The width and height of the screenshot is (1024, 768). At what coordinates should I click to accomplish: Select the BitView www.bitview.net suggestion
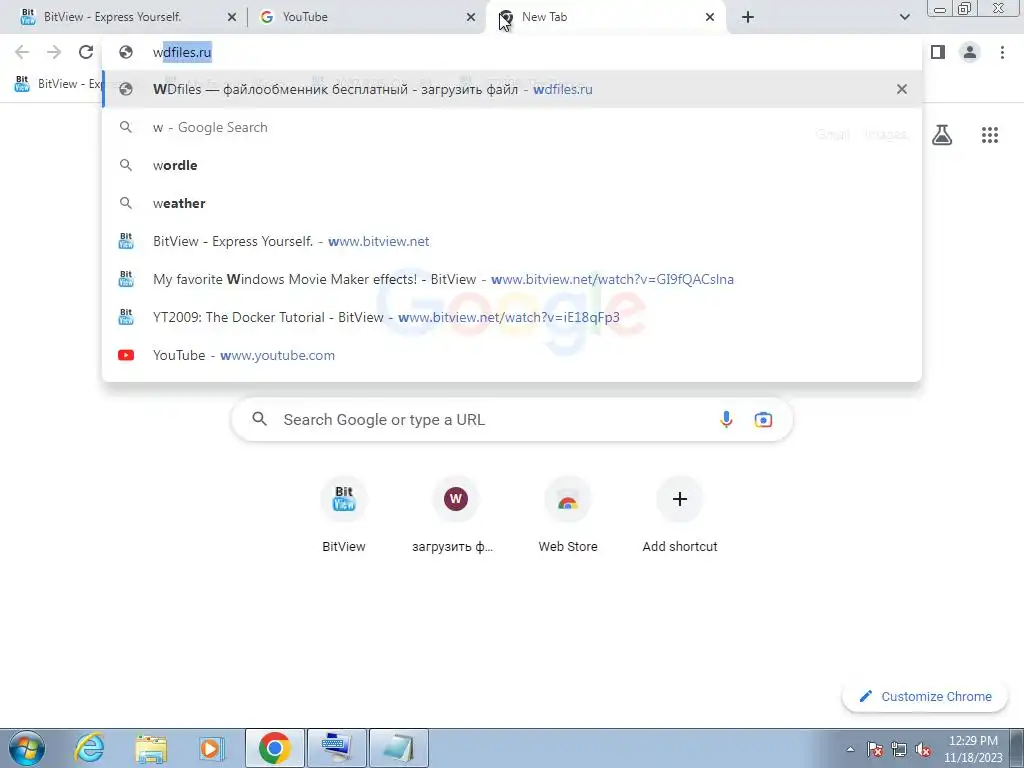(512, 241)
